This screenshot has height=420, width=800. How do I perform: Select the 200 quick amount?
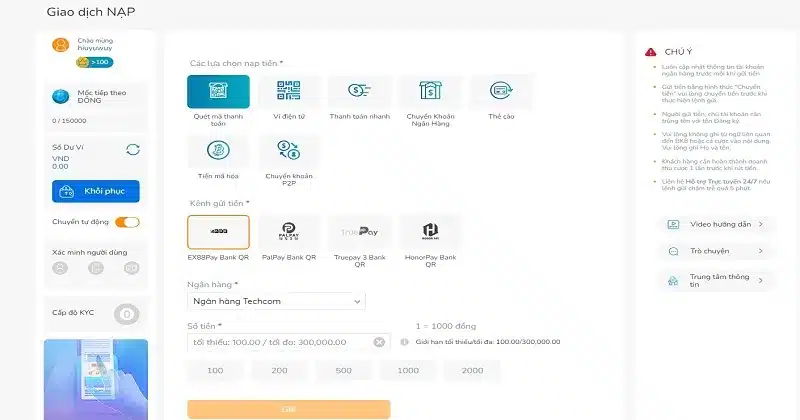point(280,370)
